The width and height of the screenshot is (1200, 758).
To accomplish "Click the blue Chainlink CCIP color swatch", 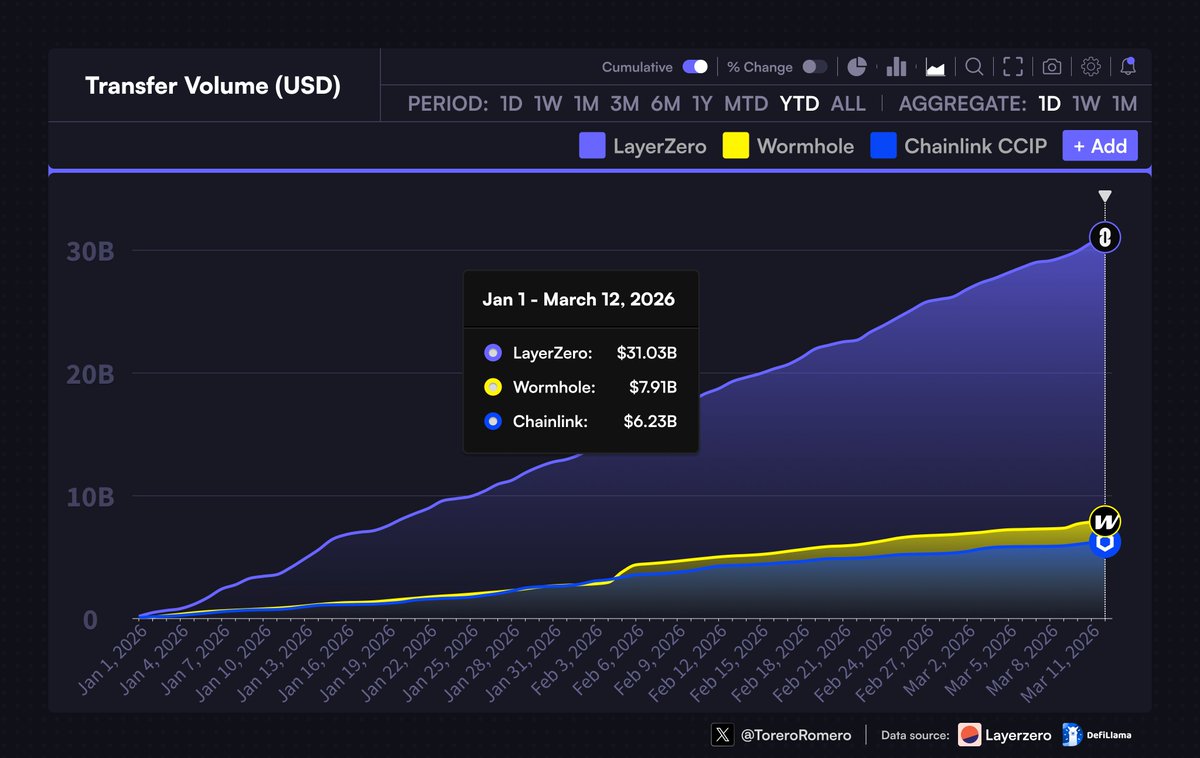I will 883,146.
